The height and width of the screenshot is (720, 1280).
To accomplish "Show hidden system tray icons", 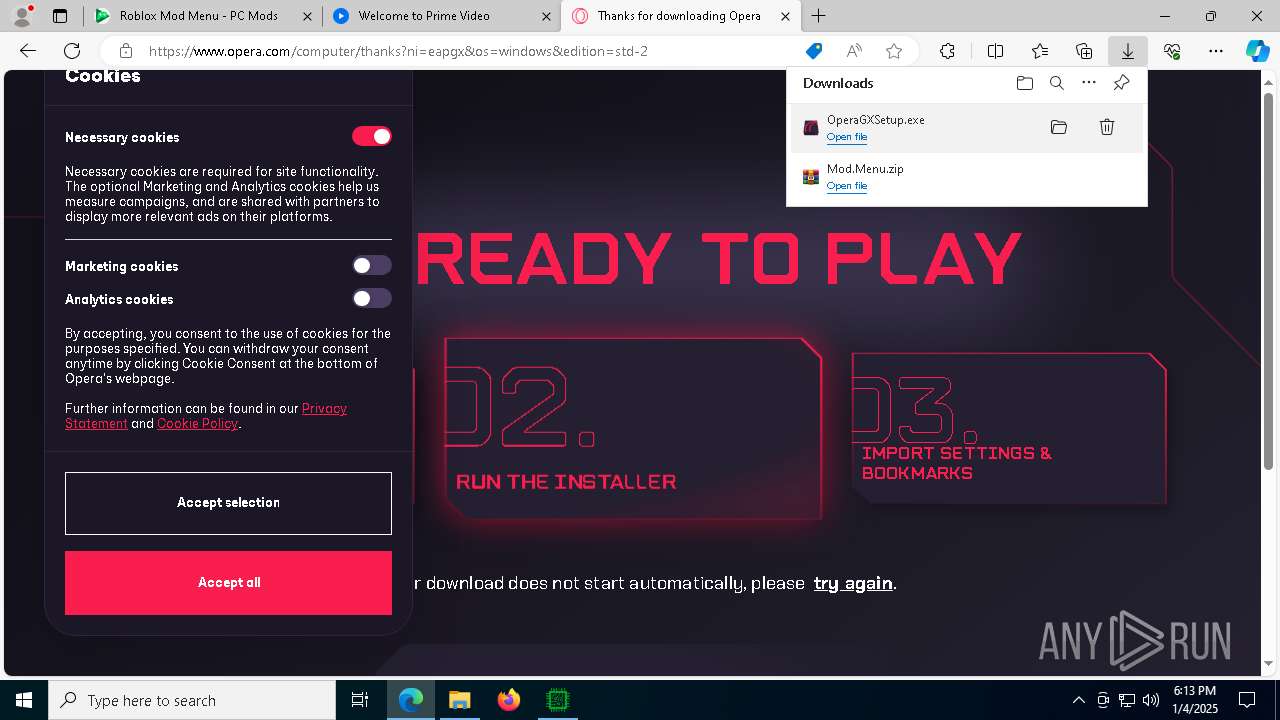I will (1078, 700).
